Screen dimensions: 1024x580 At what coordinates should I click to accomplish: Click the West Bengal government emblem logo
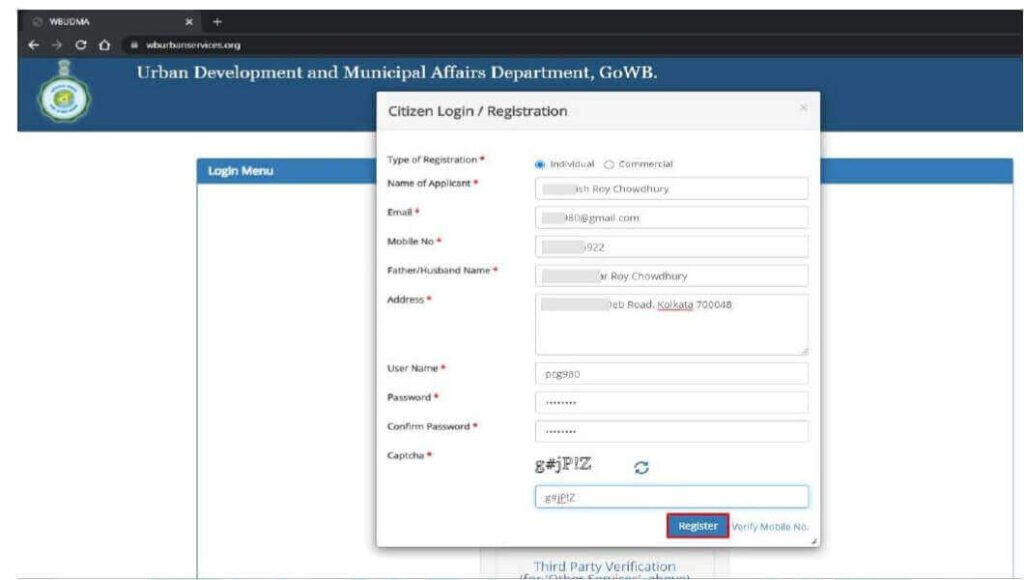tap(64, 92)
